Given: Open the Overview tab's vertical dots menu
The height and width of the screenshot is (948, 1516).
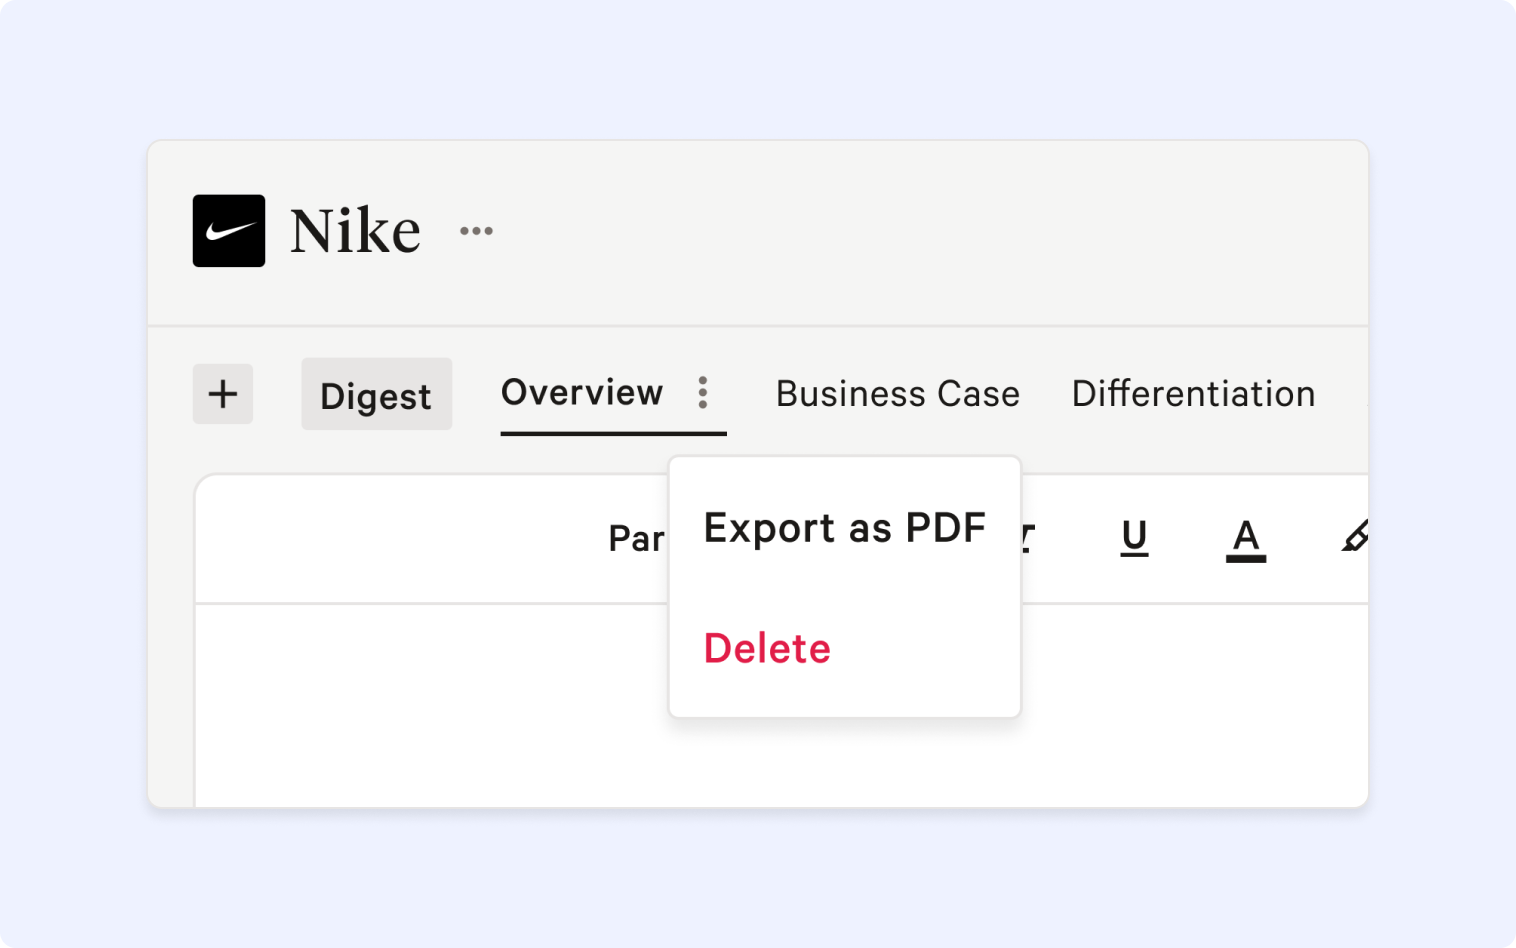Looking at the screenshot, I should [x=703, y=393].
